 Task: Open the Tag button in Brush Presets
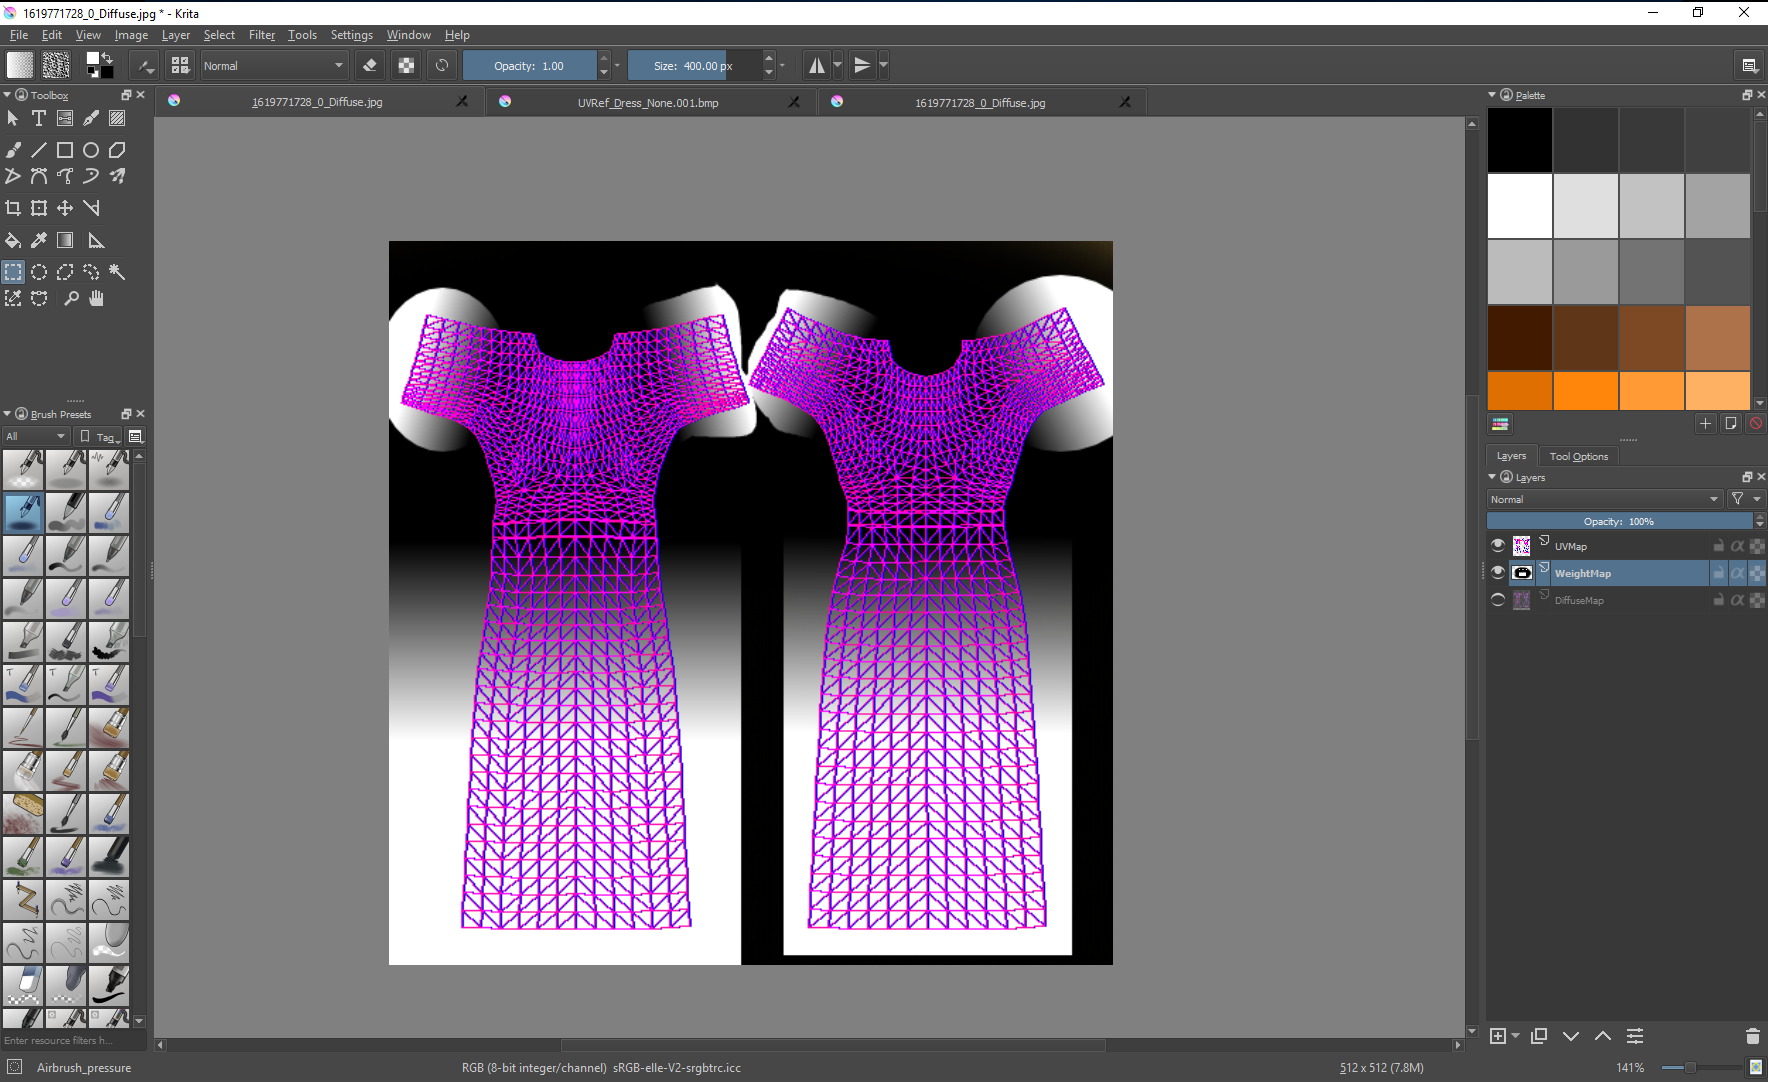point(100,437)
